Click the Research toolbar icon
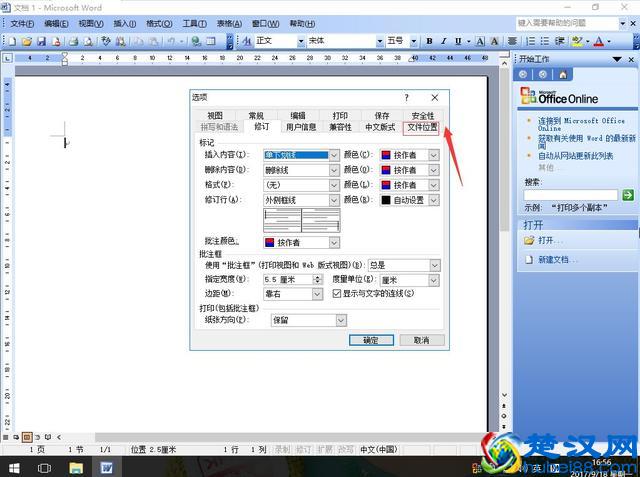 [120, 41]
